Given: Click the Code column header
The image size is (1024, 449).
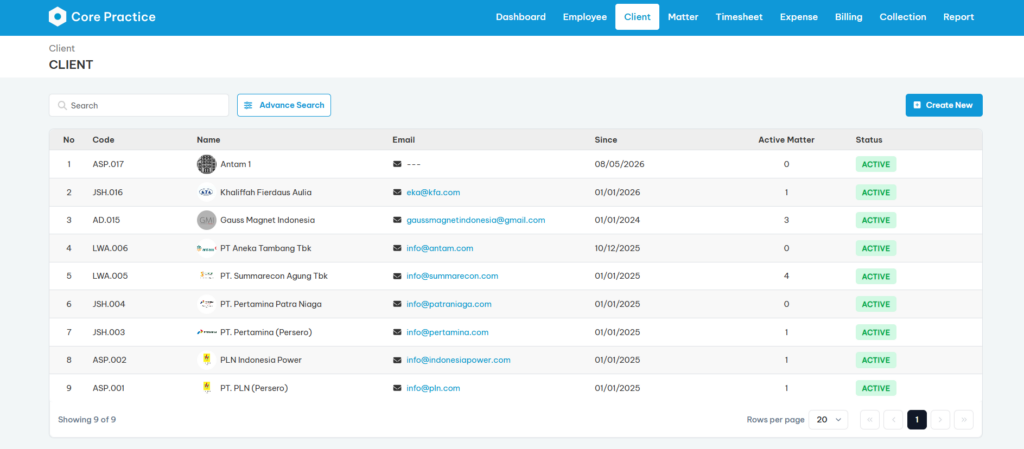Looking at the screenshot, I should 103,140.
